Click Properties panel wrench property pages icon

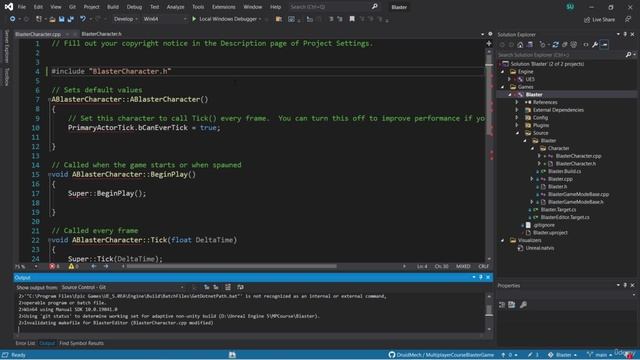coord(523,304)
